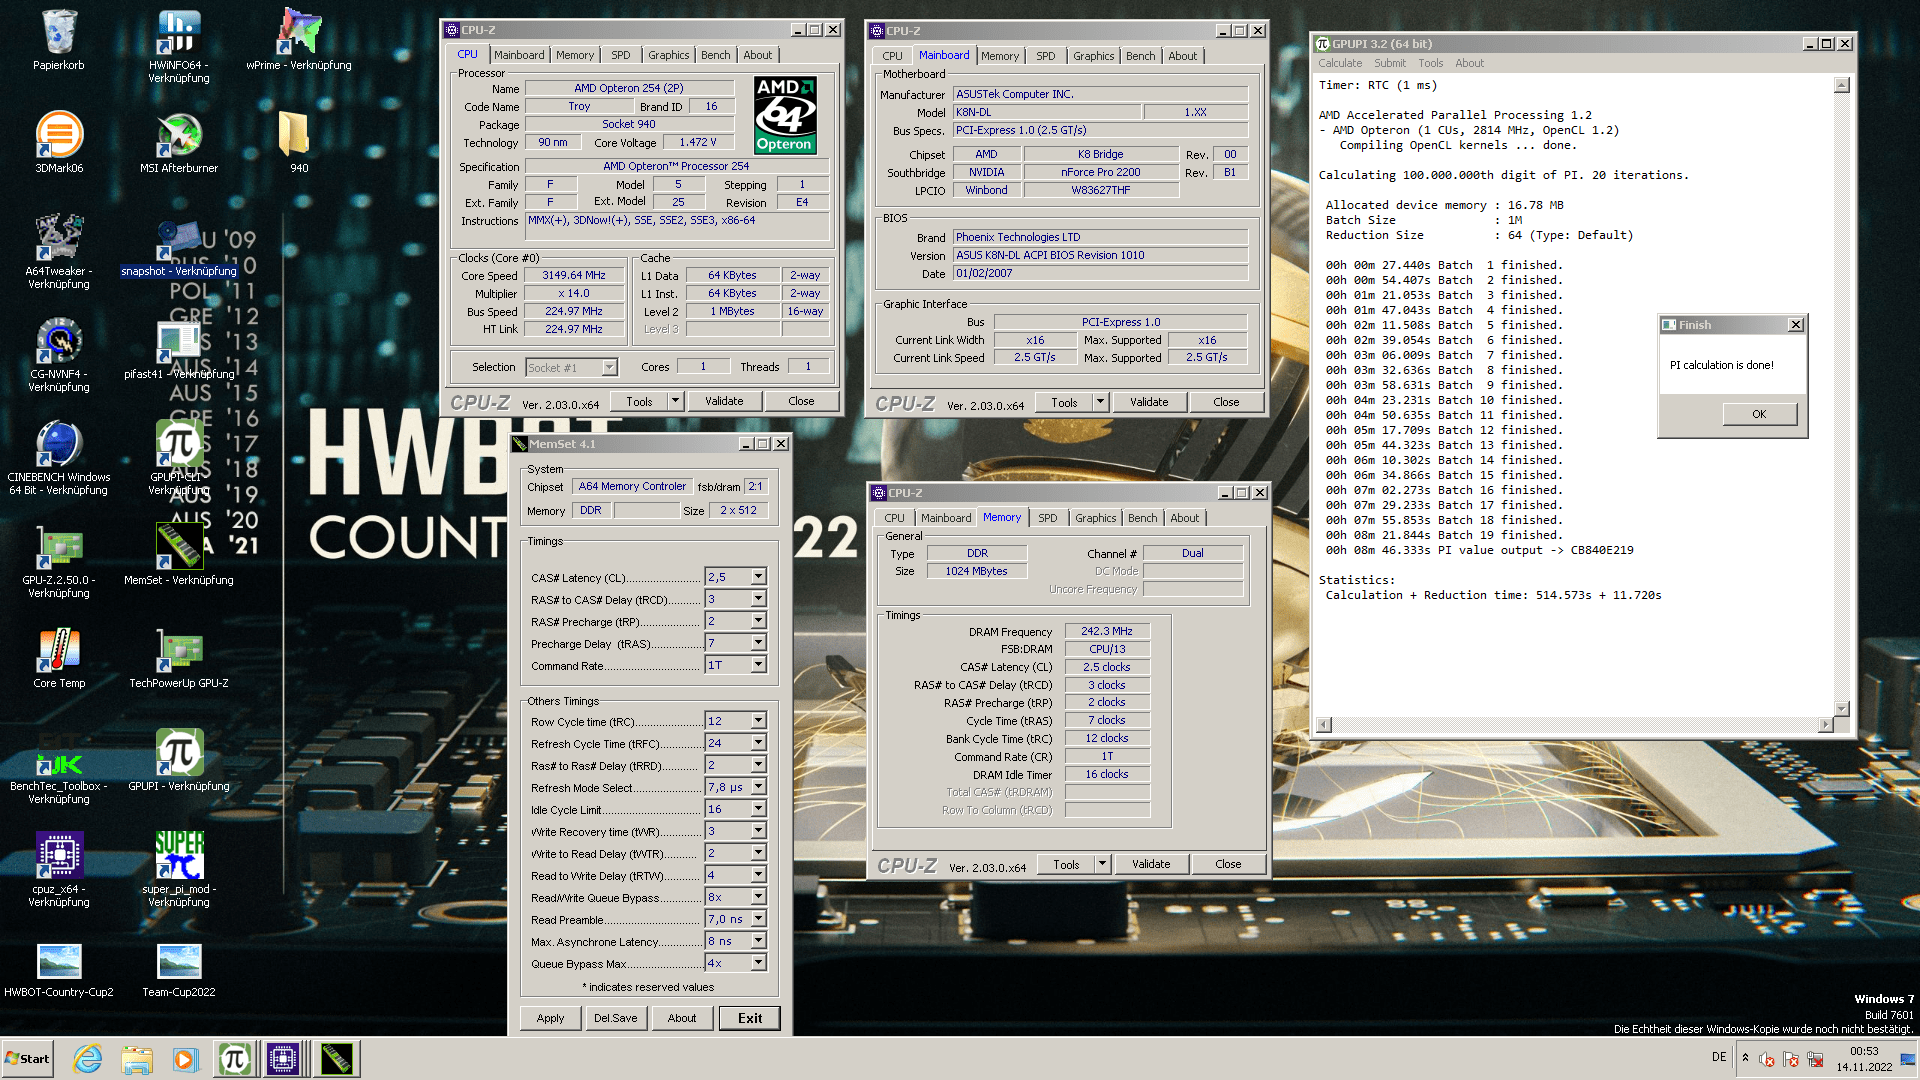Open the Calculate menu in GPUPI
This screenshot has height=1080, width=1920.
[1340, 63]
